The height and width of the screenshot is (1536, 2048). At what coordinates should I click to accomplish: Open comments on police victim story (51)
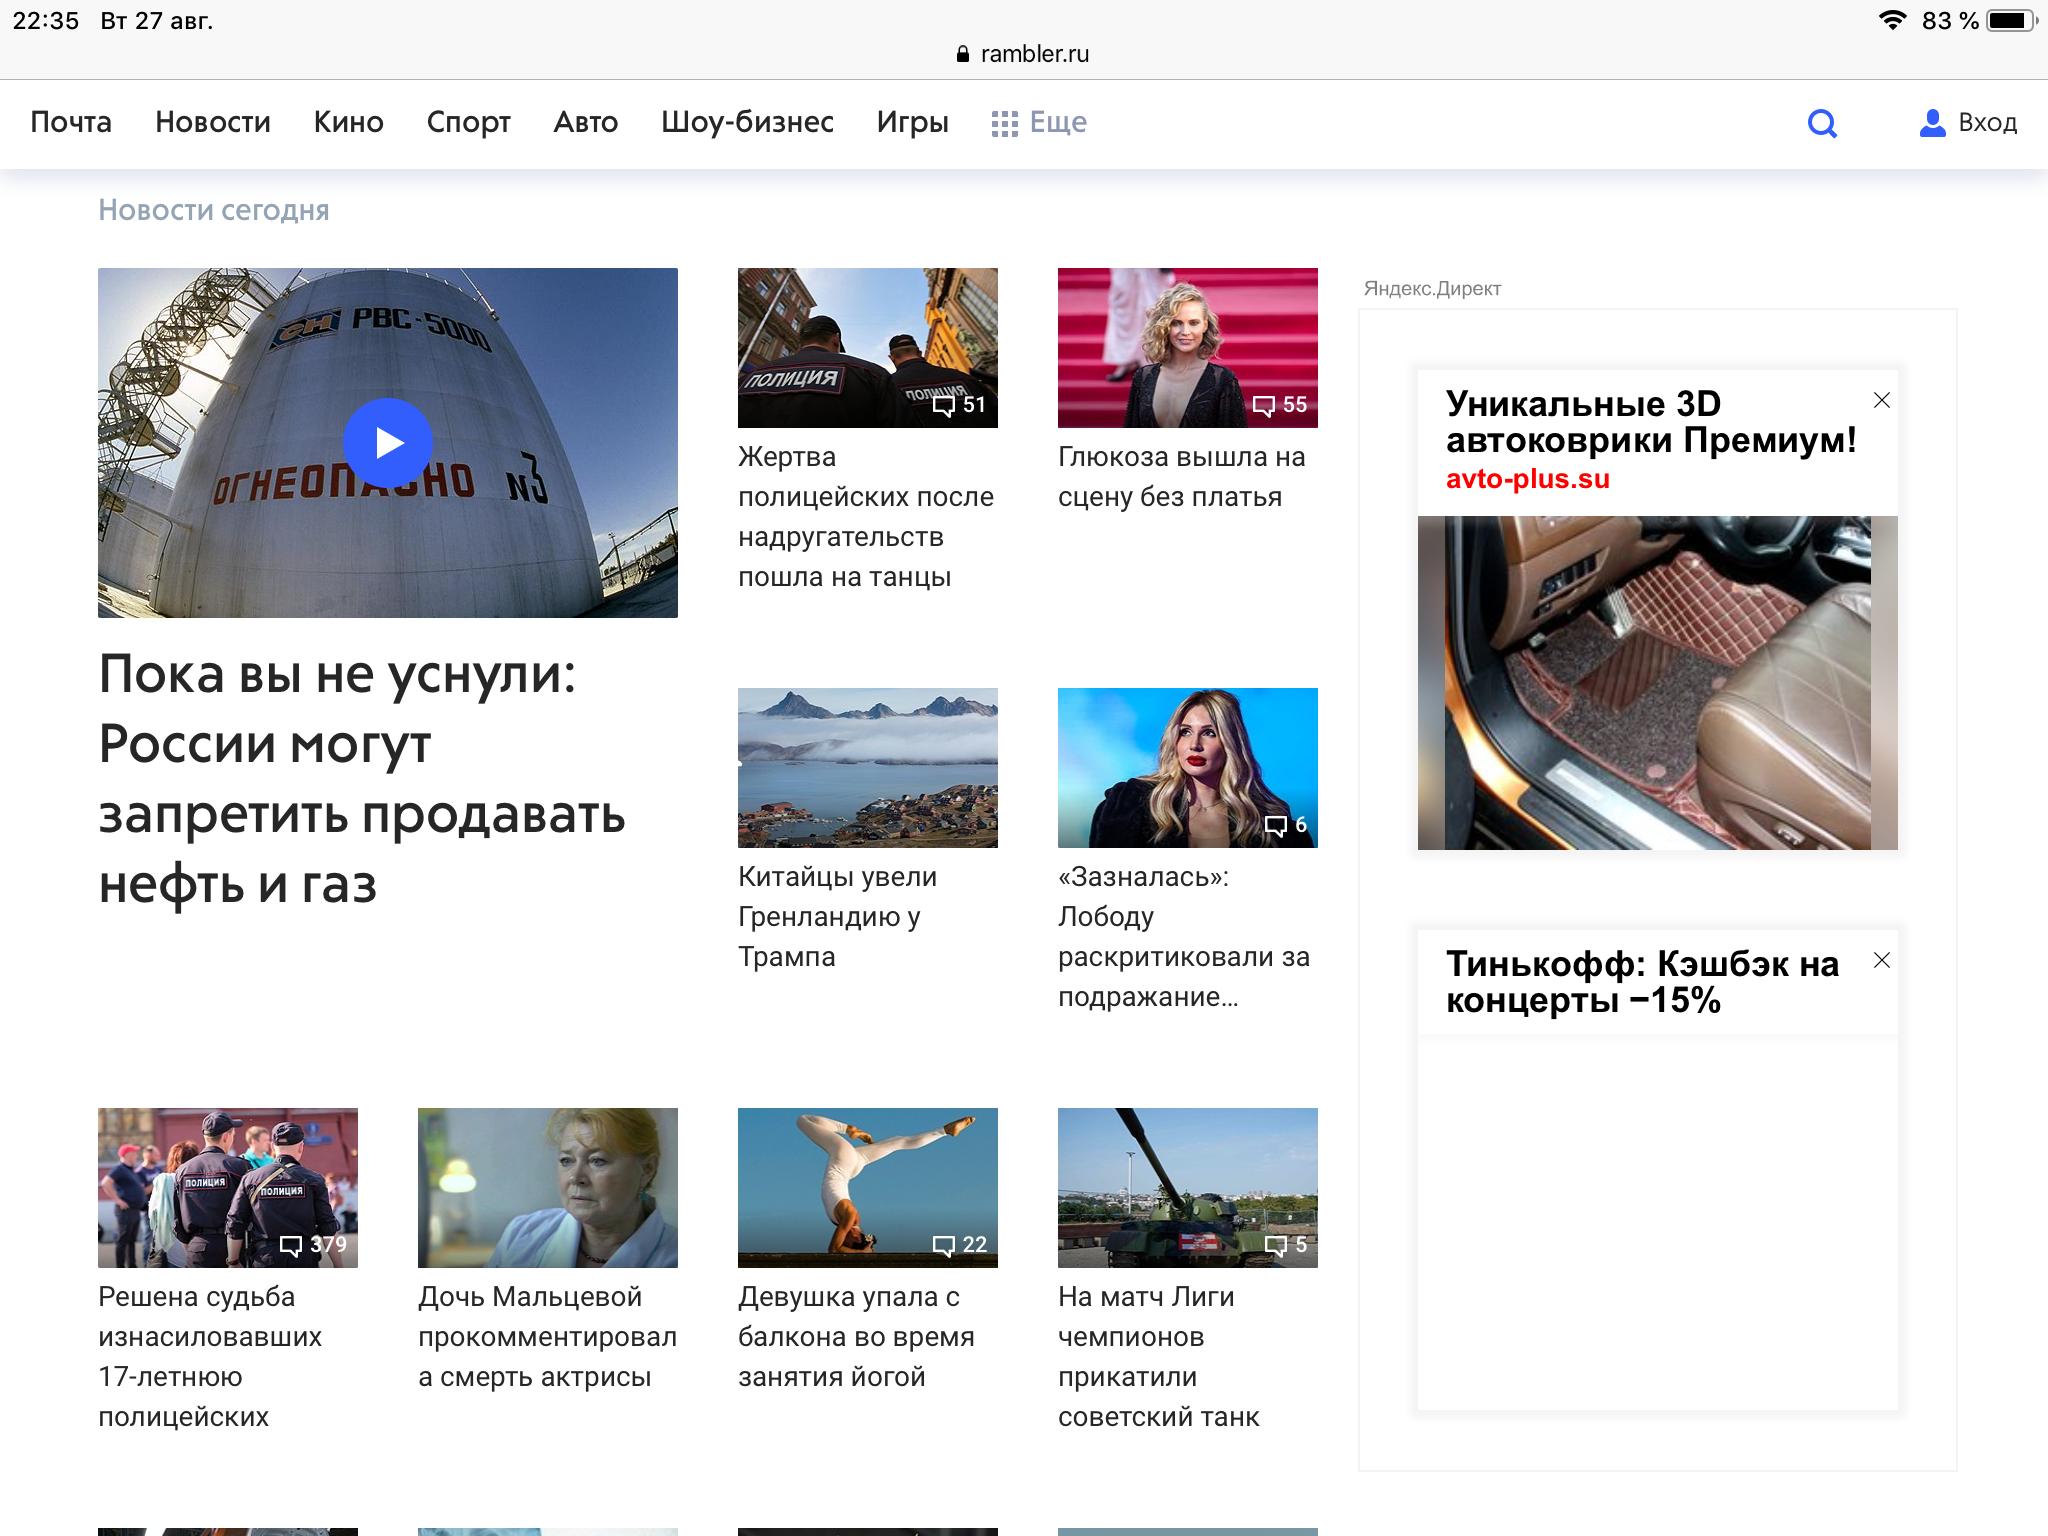click(x=959, y=404)
